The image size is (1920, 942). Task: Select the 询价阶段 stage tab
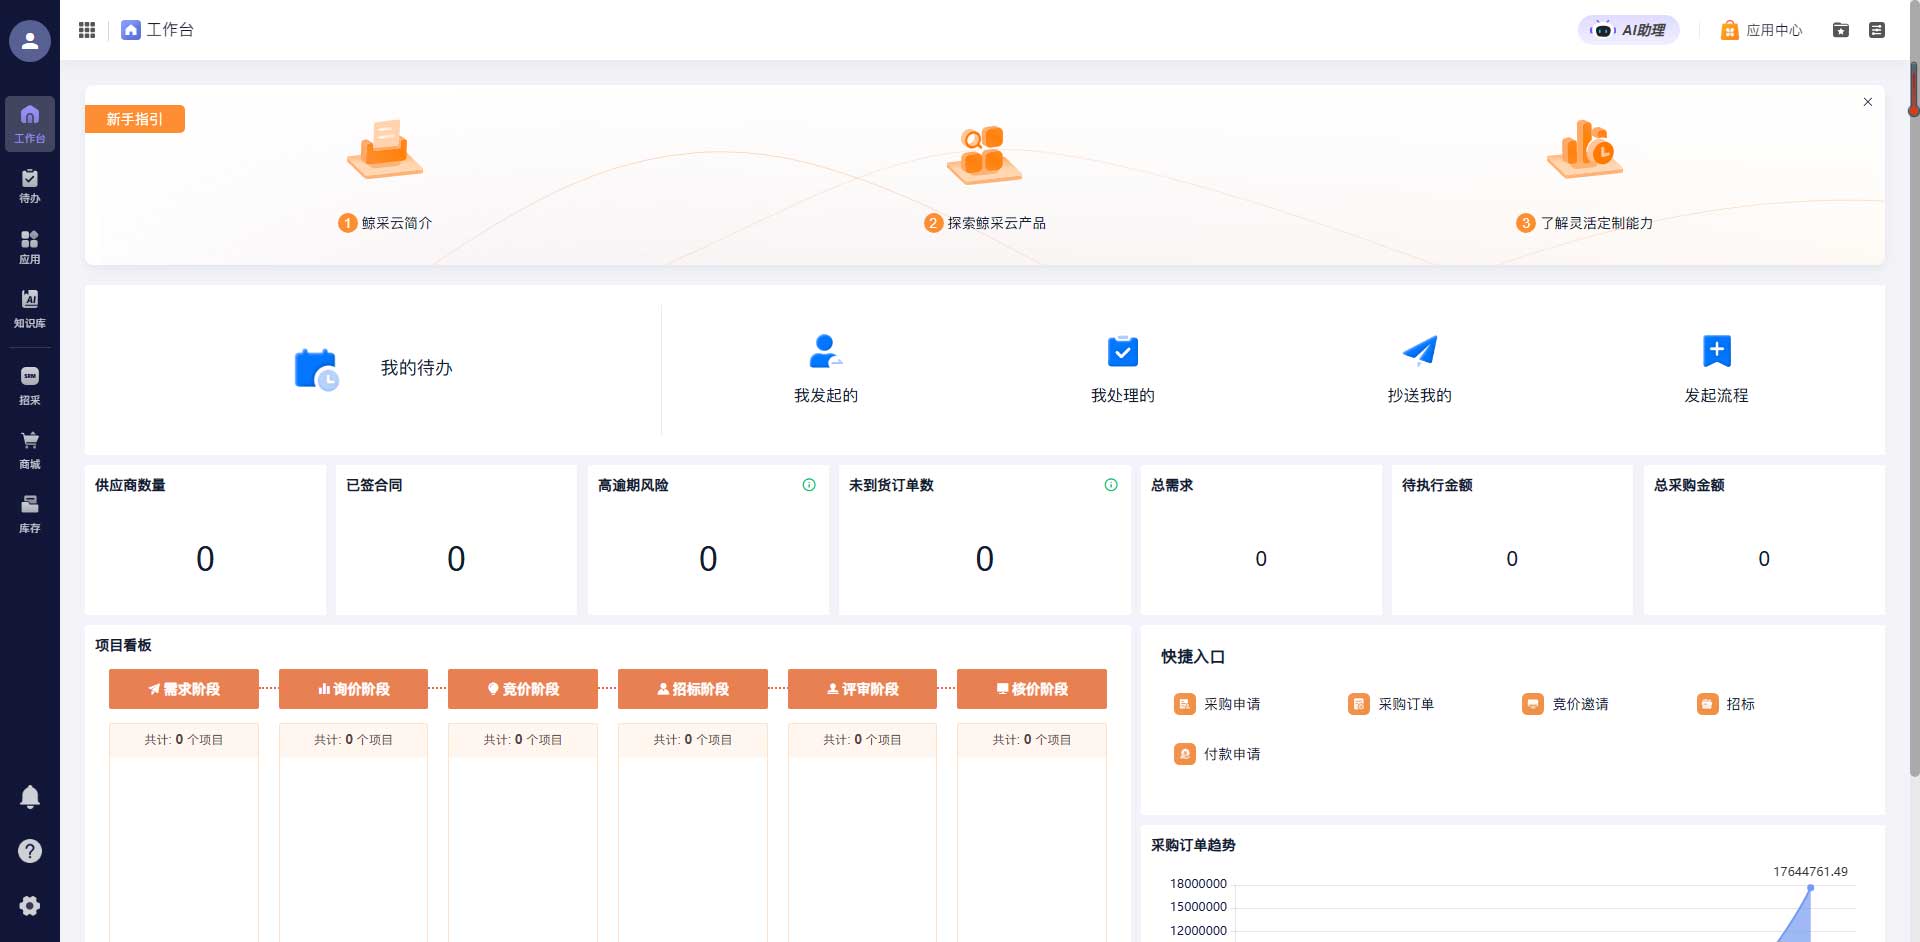353,689
